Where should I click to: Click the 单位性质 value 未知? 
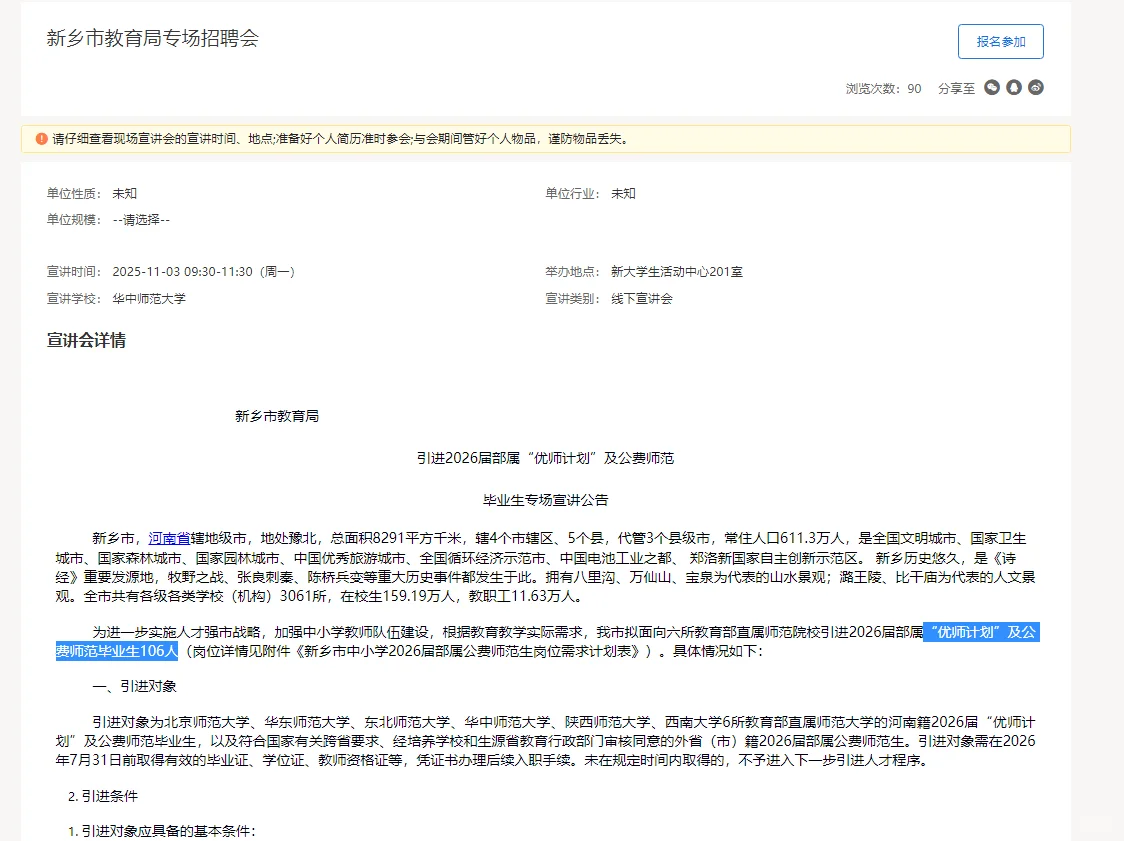click(x=125, y=194)
